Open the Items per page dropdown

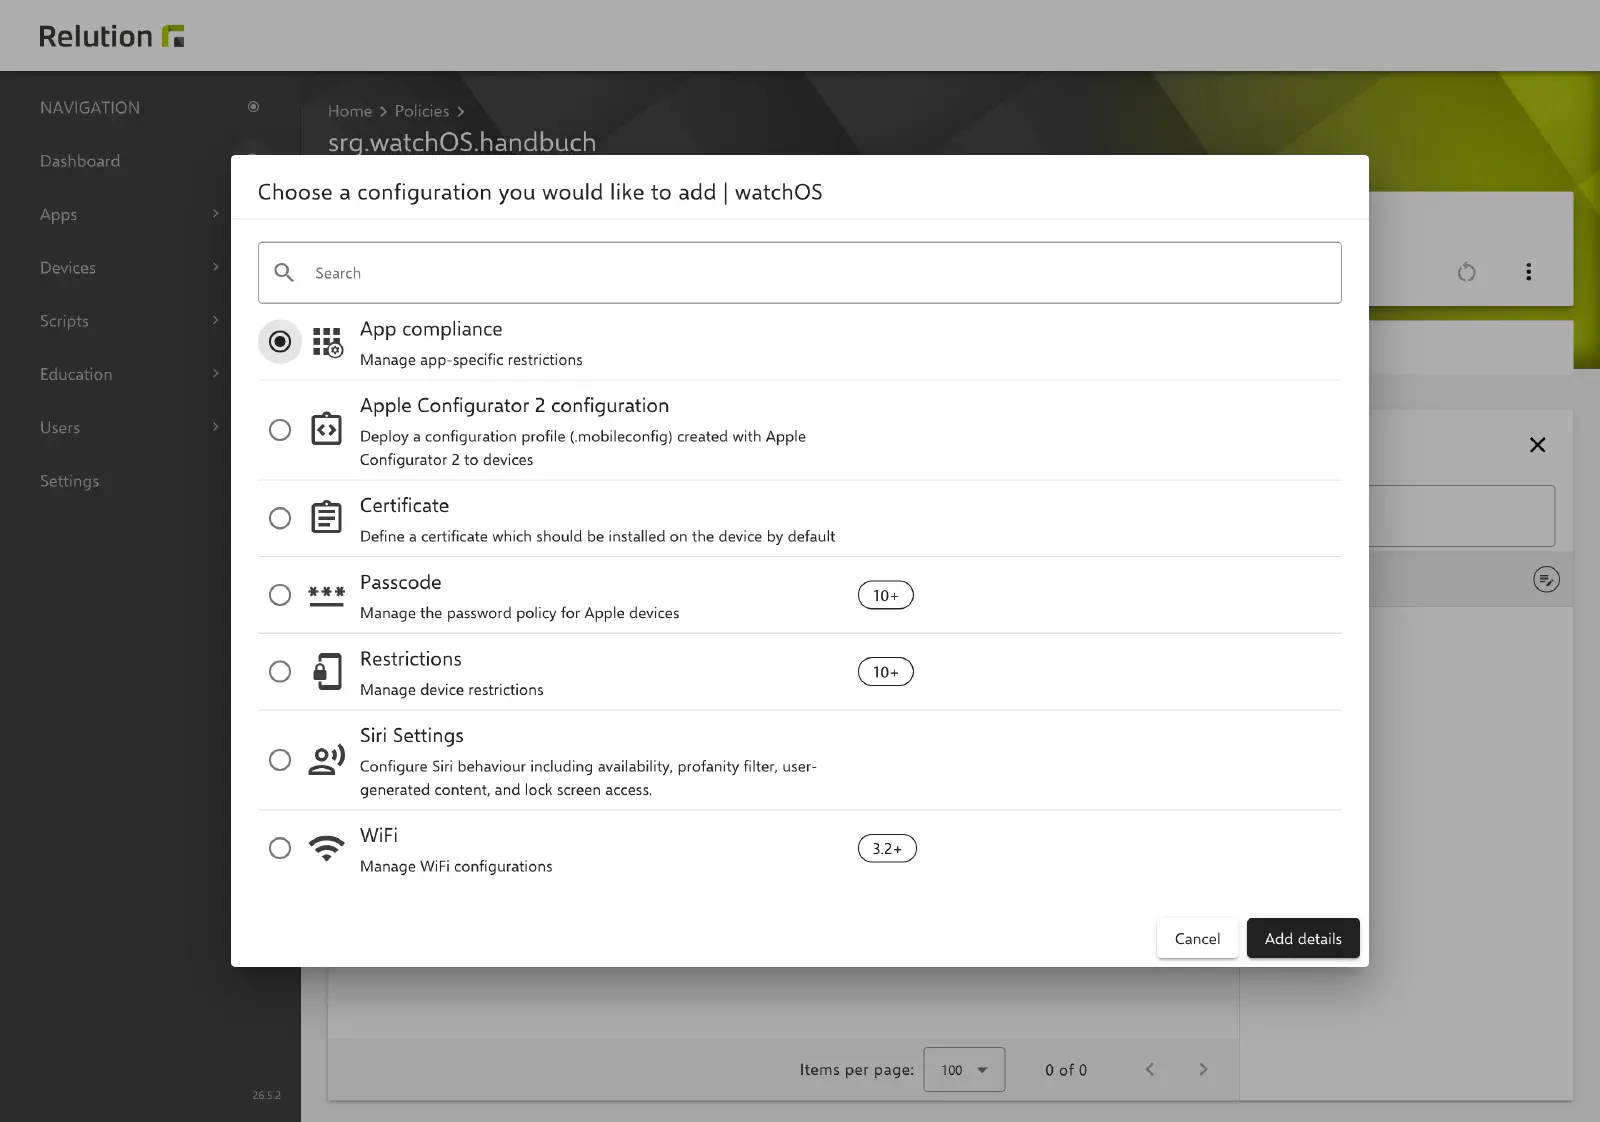(964, 1070)
